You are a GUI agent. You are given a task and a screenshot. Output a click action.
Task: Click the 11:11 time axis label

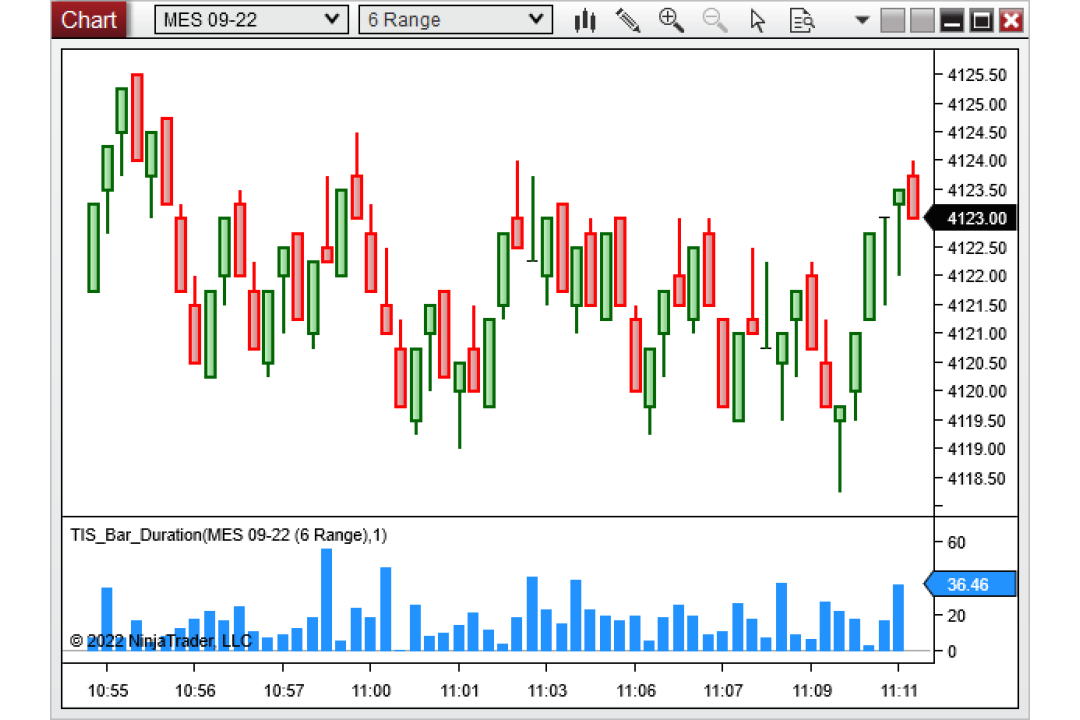tap(899, 690)
